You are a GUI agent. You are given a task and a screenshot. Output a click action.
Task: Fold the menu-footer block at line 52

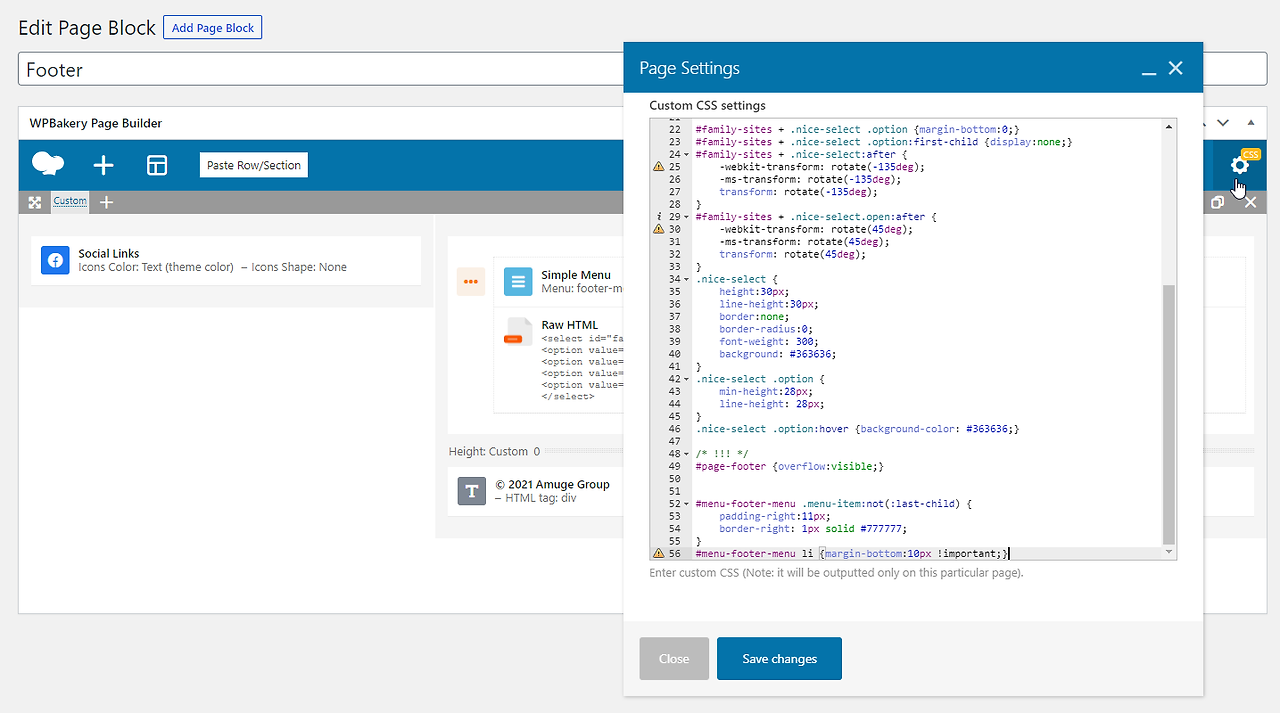coord(686,503)
